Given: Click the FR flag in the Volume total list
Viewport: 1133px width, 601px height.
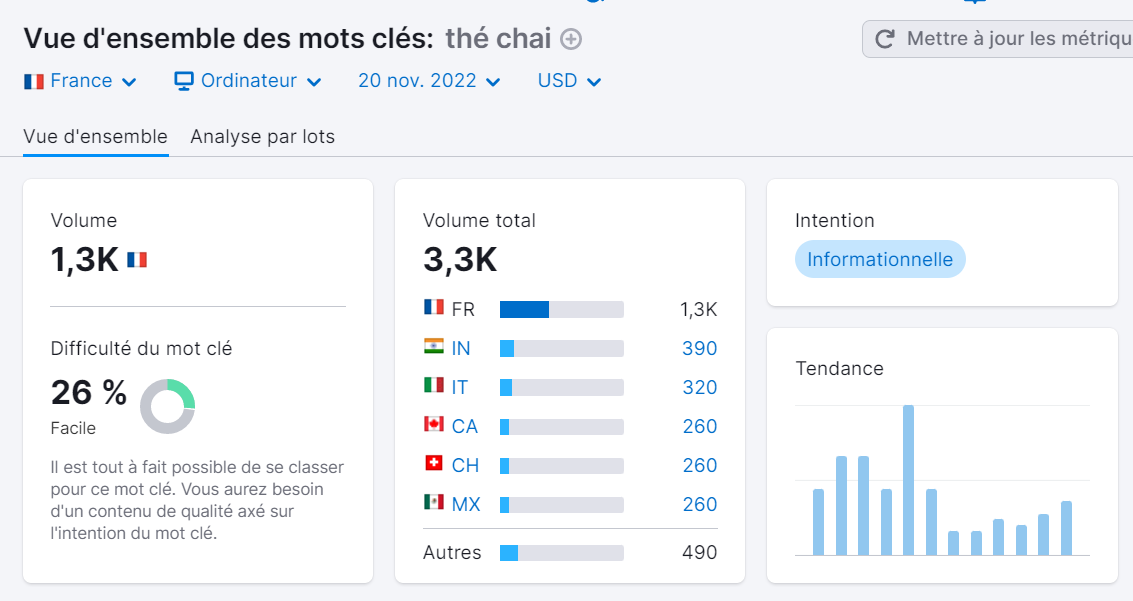Looking at the screenshot, I should (x=434, y=309).
